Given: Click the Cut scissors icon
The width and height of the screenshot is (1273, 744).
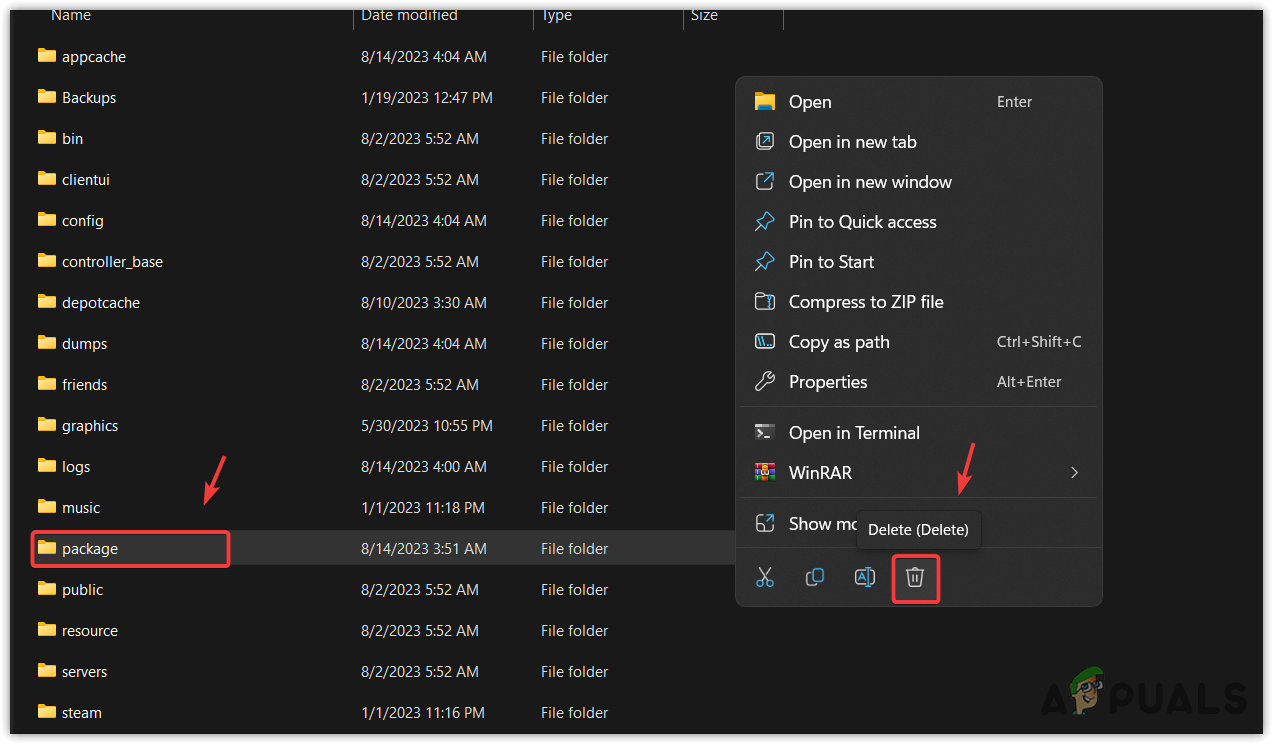Looking at the screenshot, I should (765, 578).
